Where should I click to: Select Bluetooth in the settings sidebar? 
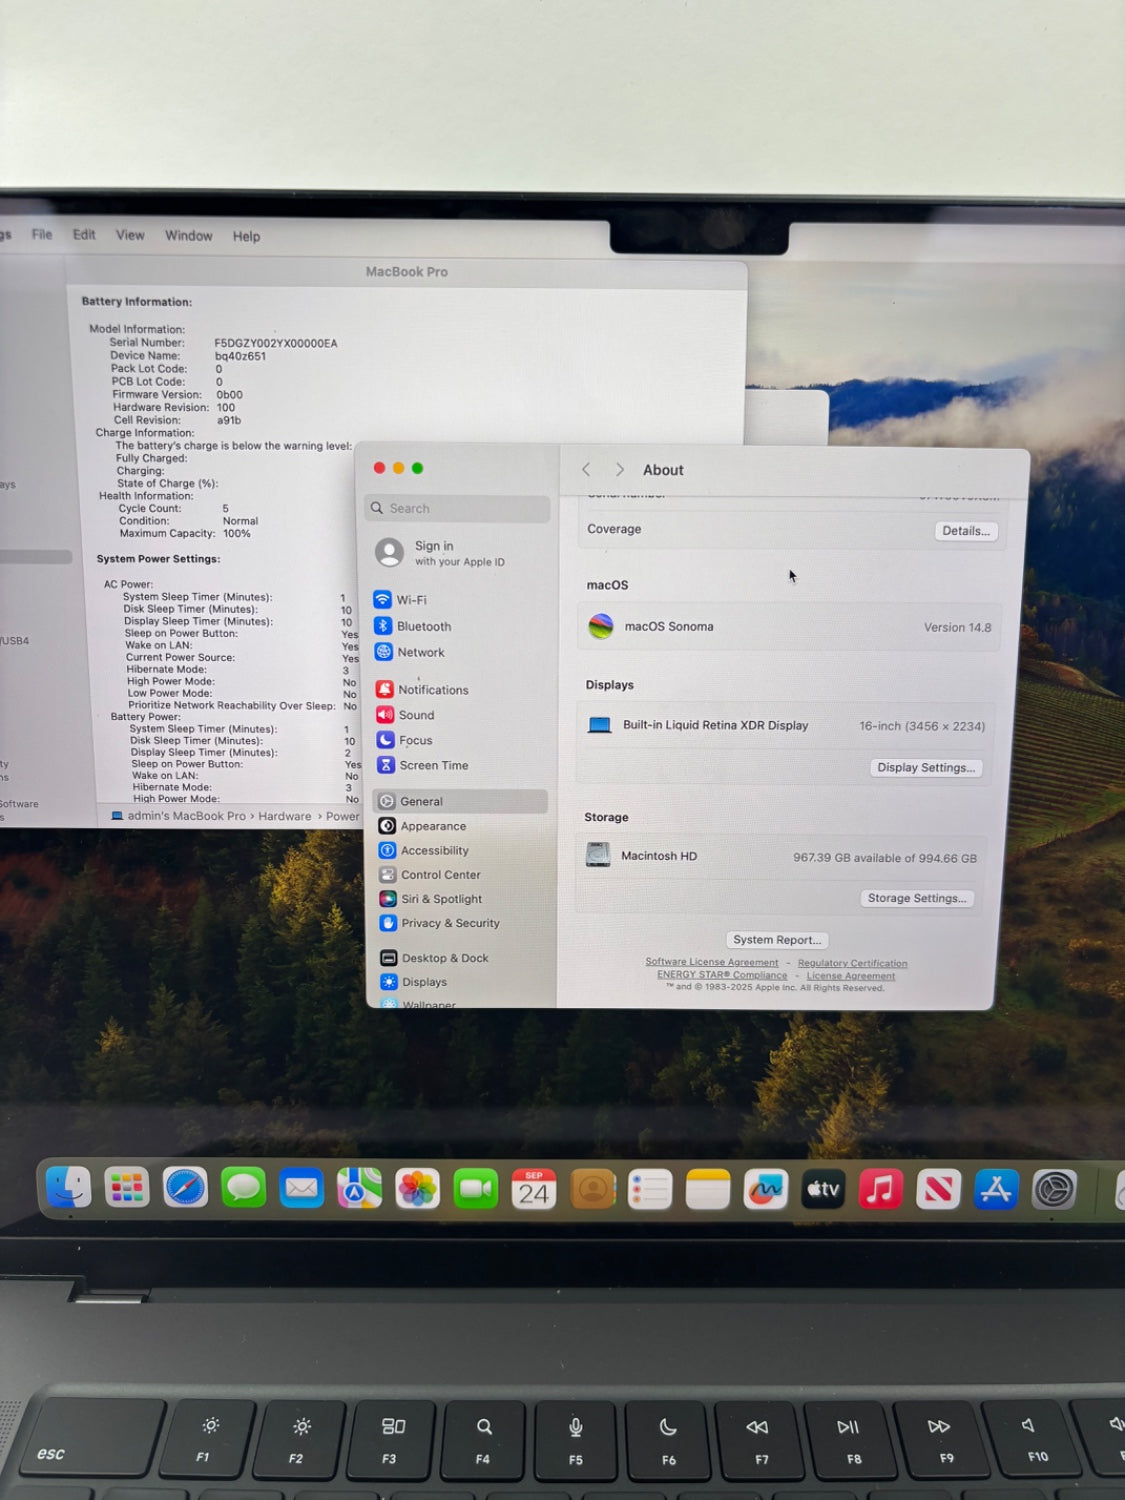[x=423, y=626]
